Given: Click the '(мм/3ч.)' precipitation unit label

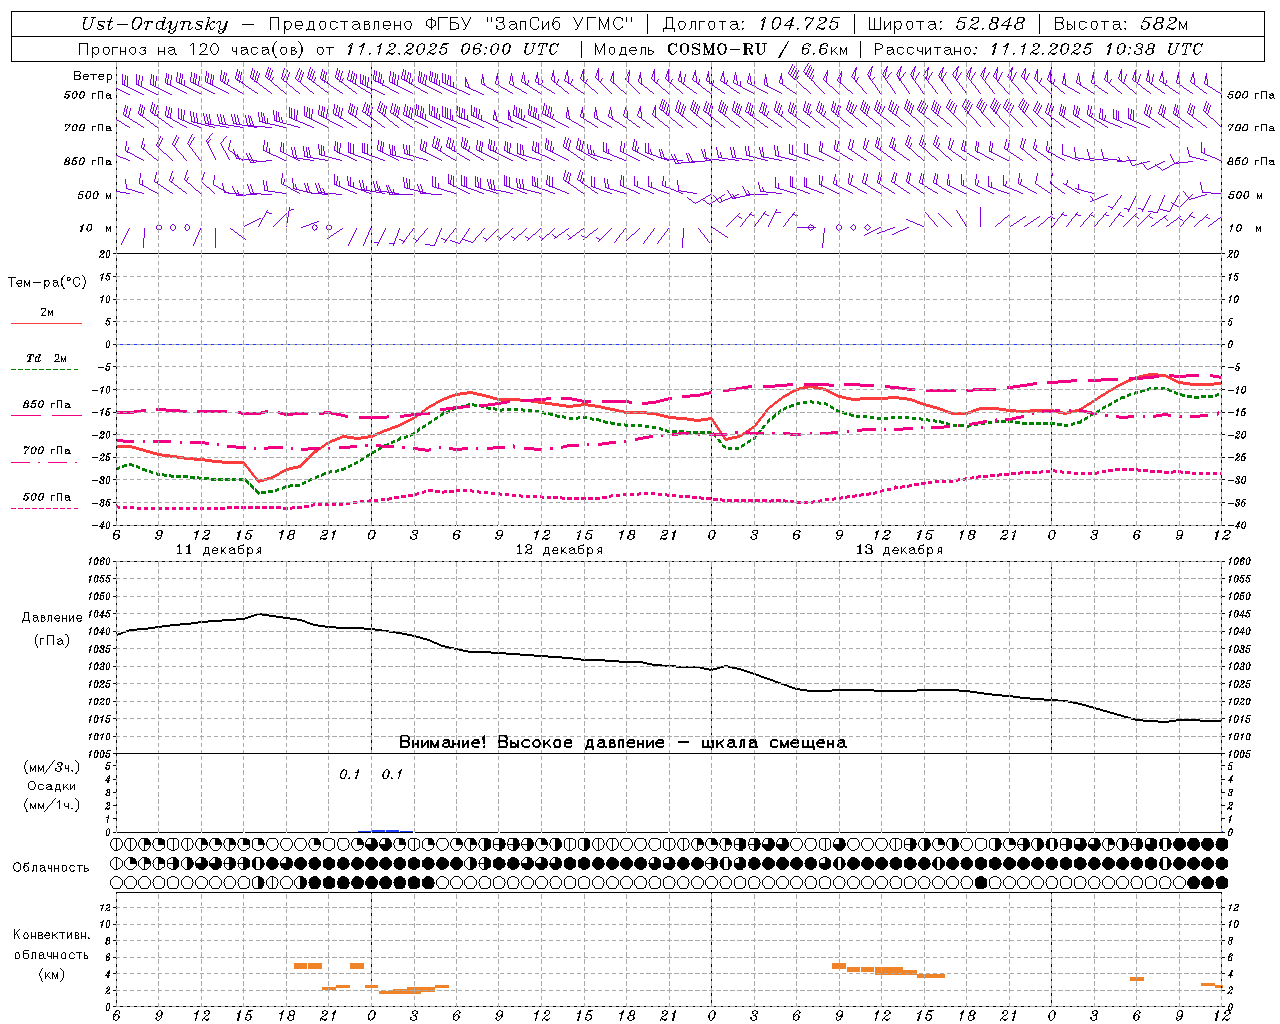Looking at the screenshot, I should pyautogui.click(x=52, y=767).
